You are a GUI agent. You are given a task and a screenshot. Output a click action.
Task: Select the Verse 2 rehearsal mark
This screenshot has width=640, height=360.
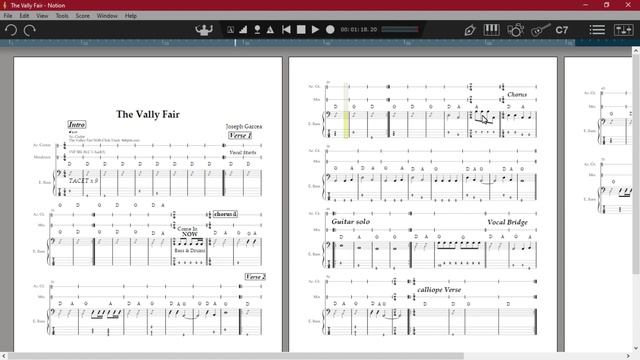click(x=255, y=277)
